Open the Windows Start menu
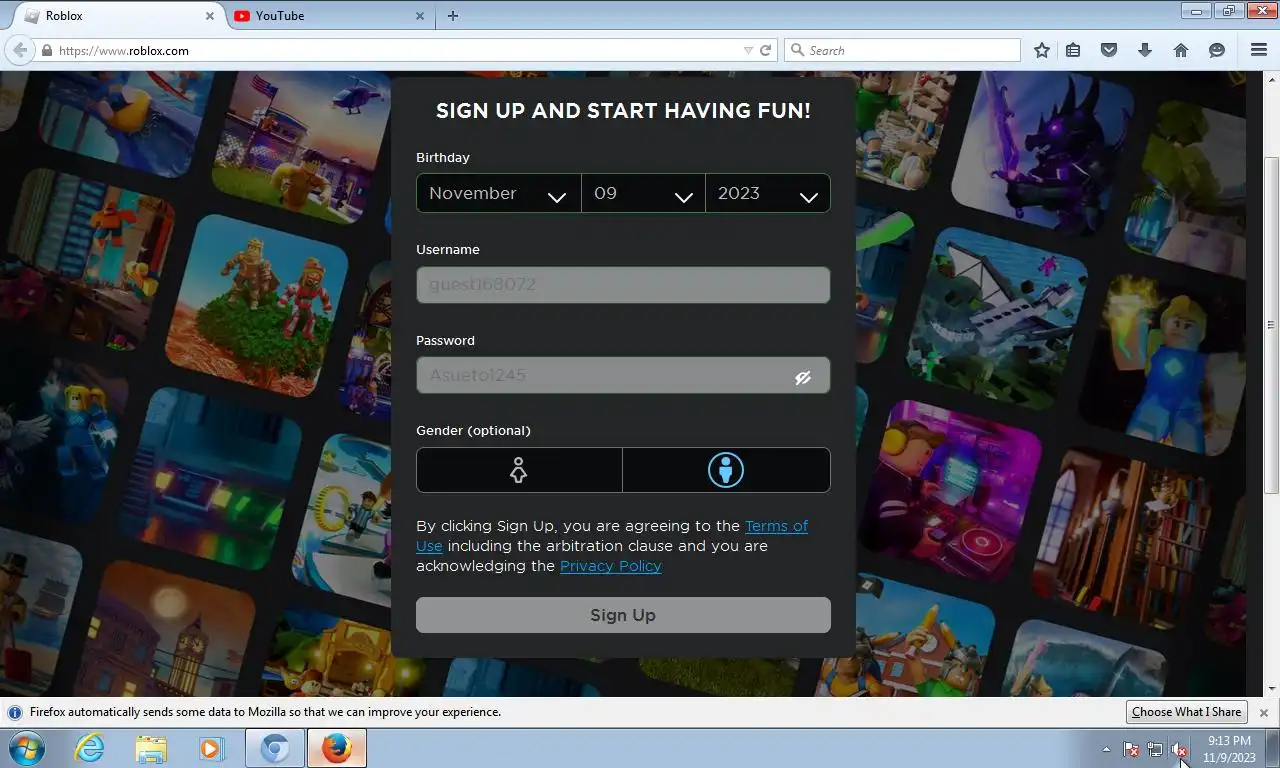 tap(26, 748)
